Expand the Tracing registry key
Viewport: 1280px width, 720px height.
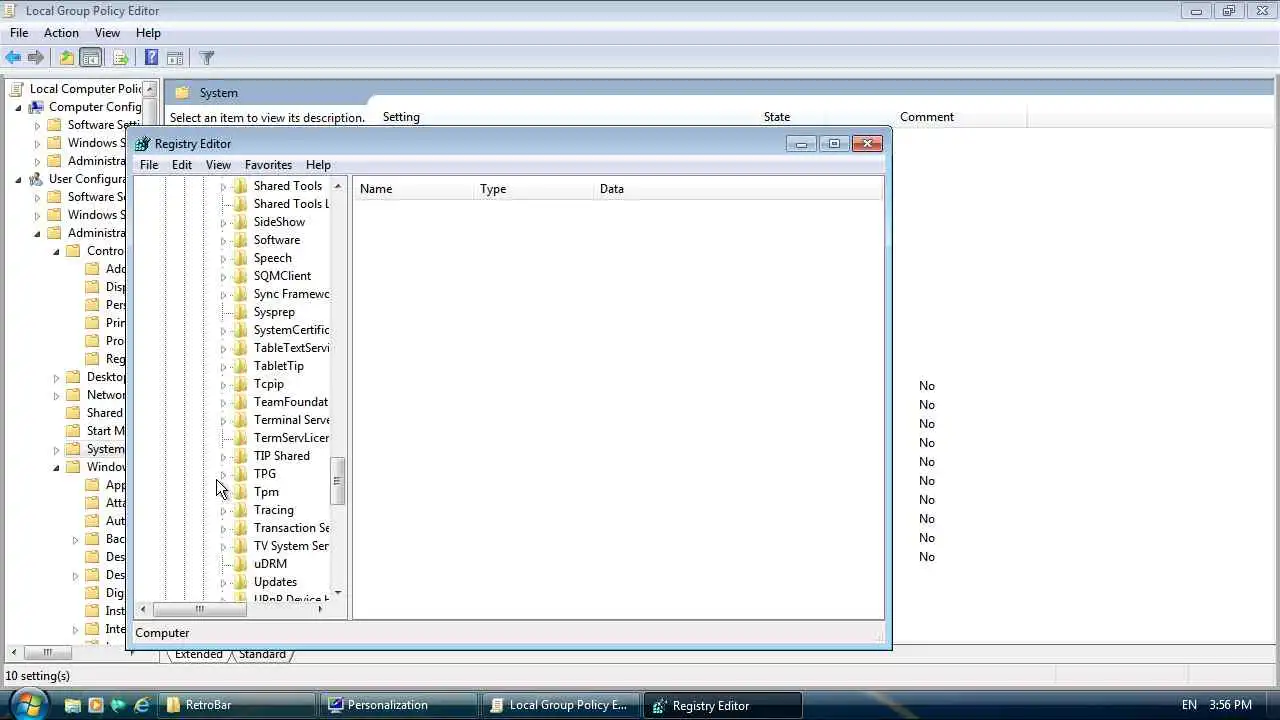(224, 510)
